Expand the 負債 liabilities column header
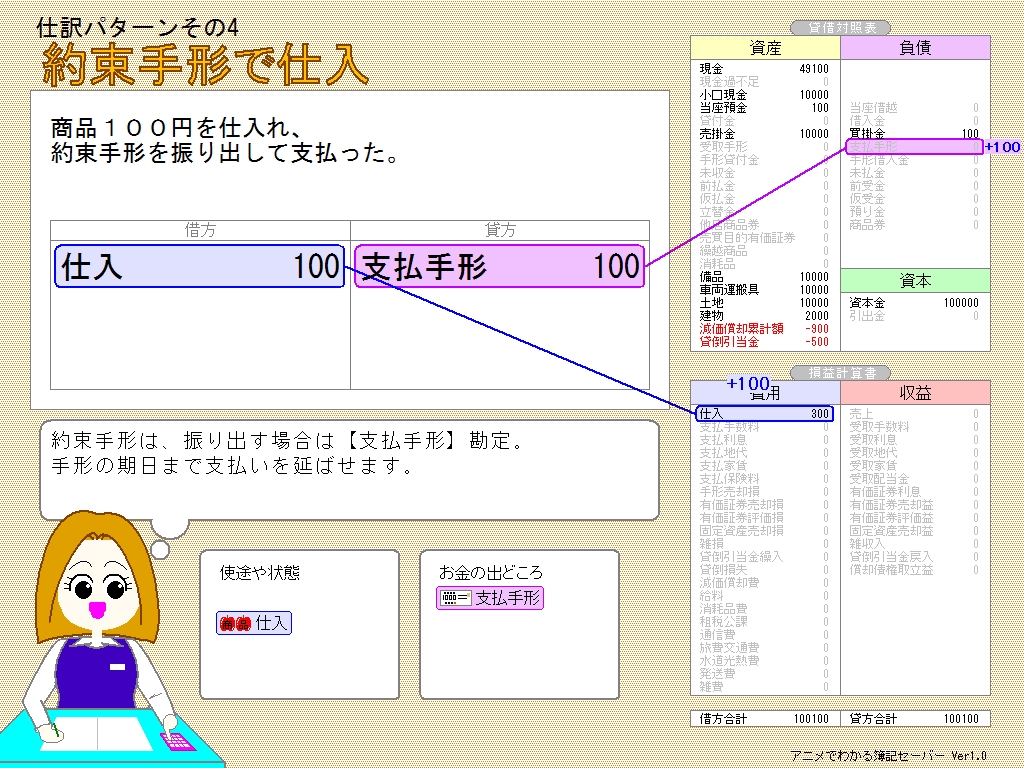Image resolution: width=1024 pixels, height=768 pixels. (x=915, y=47)
